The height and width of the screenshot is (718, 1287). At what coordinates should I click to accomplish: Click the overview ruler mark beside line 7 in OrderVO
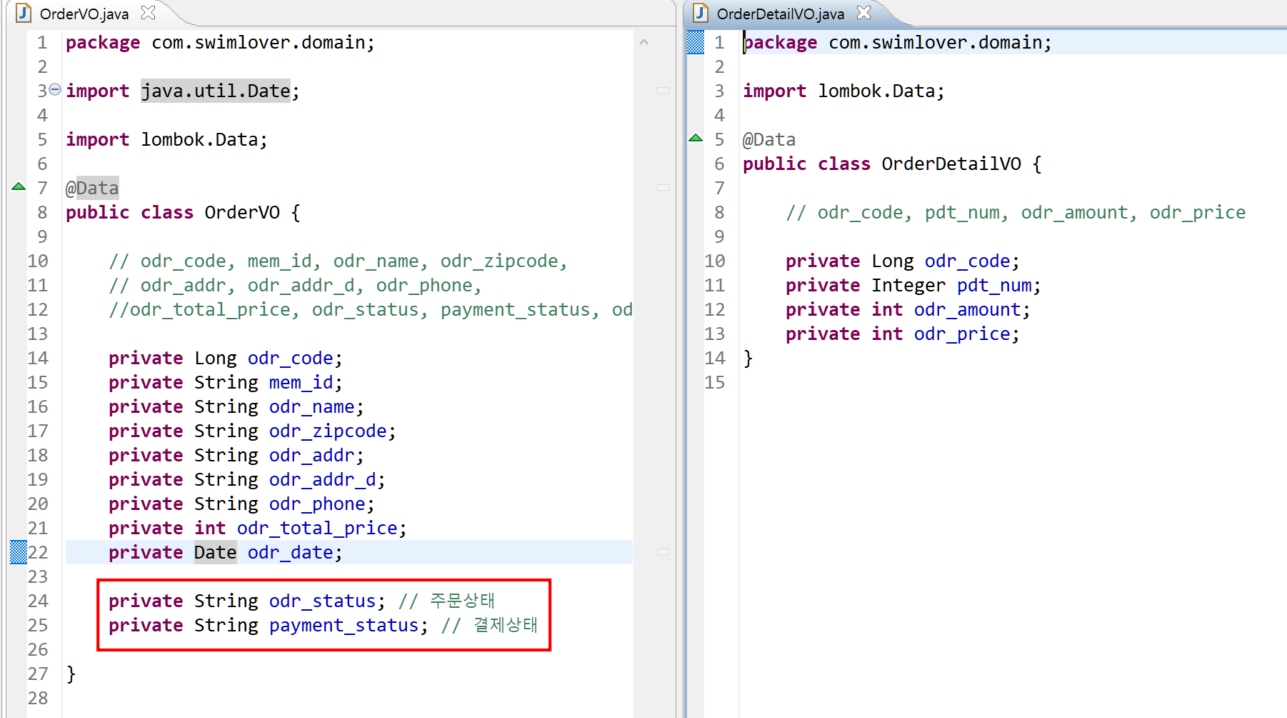tap(663, 188)
